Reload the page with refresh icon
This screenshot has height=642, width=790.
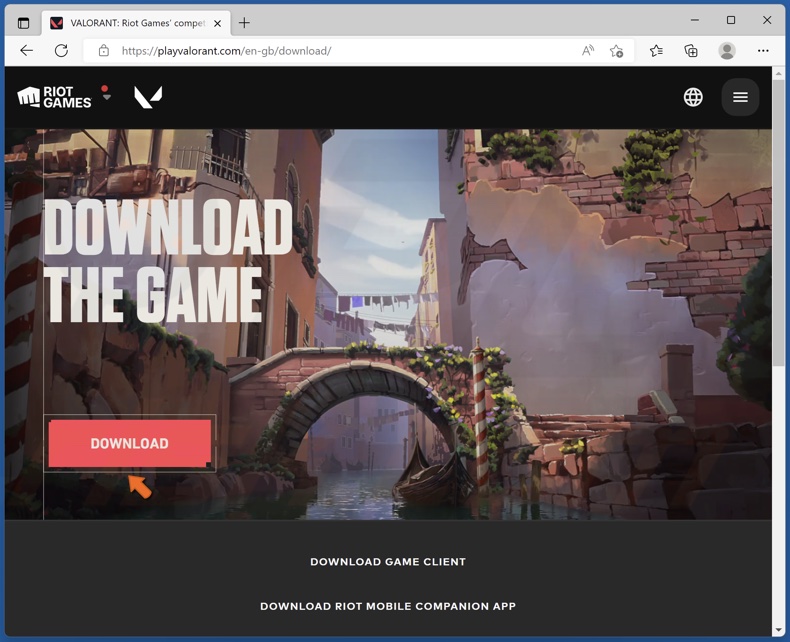(61, 50)
